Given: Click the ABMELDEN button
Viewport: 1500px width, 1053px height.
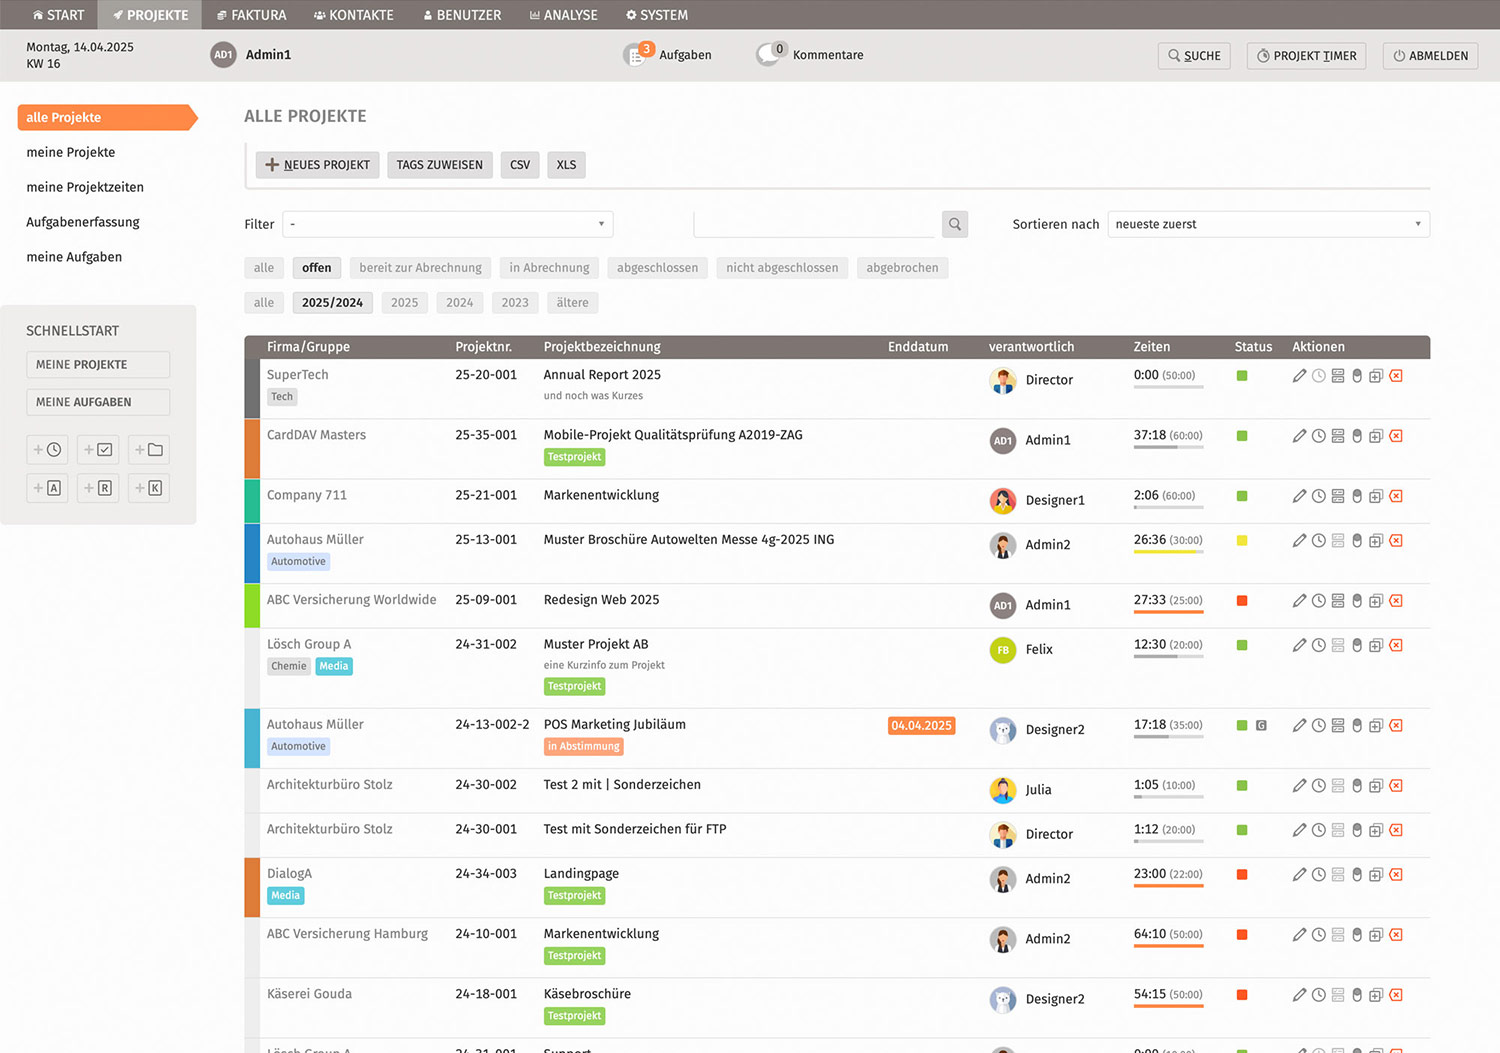Looking at the screenshot, I should click(1430, 56).
